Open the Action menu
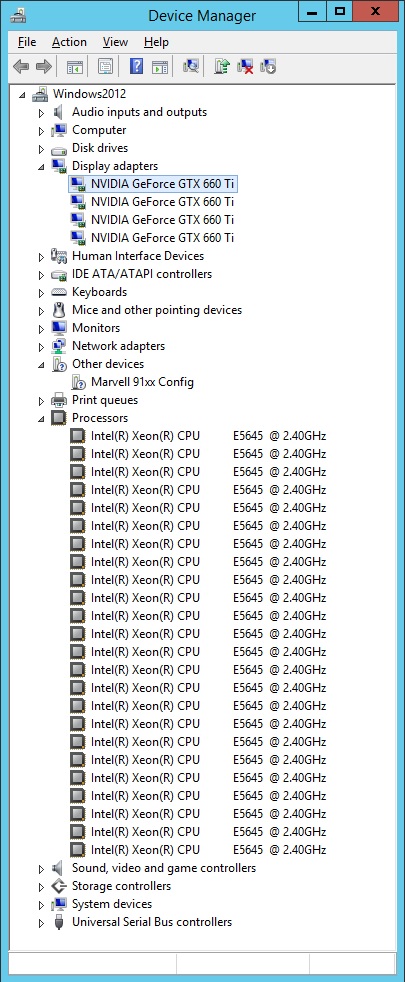Image resolution: width=405 pixels, height=982 pixels. tap(69, 42)
